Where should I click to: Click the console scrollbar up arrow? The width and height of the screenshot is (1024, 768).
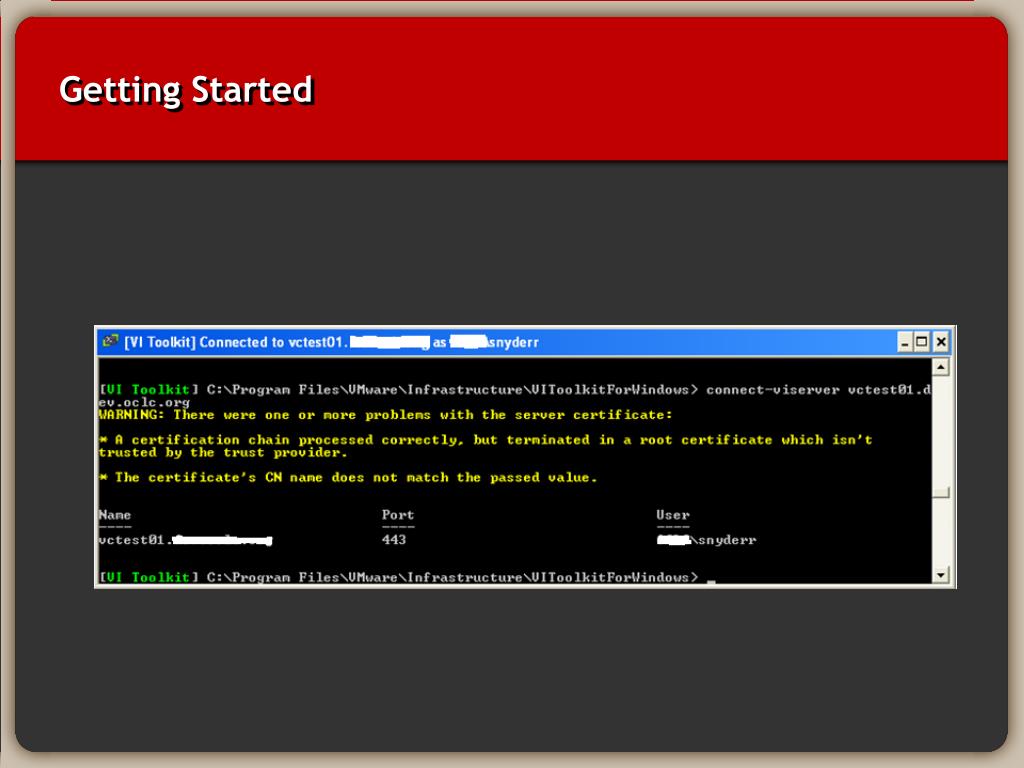point(940,367)
